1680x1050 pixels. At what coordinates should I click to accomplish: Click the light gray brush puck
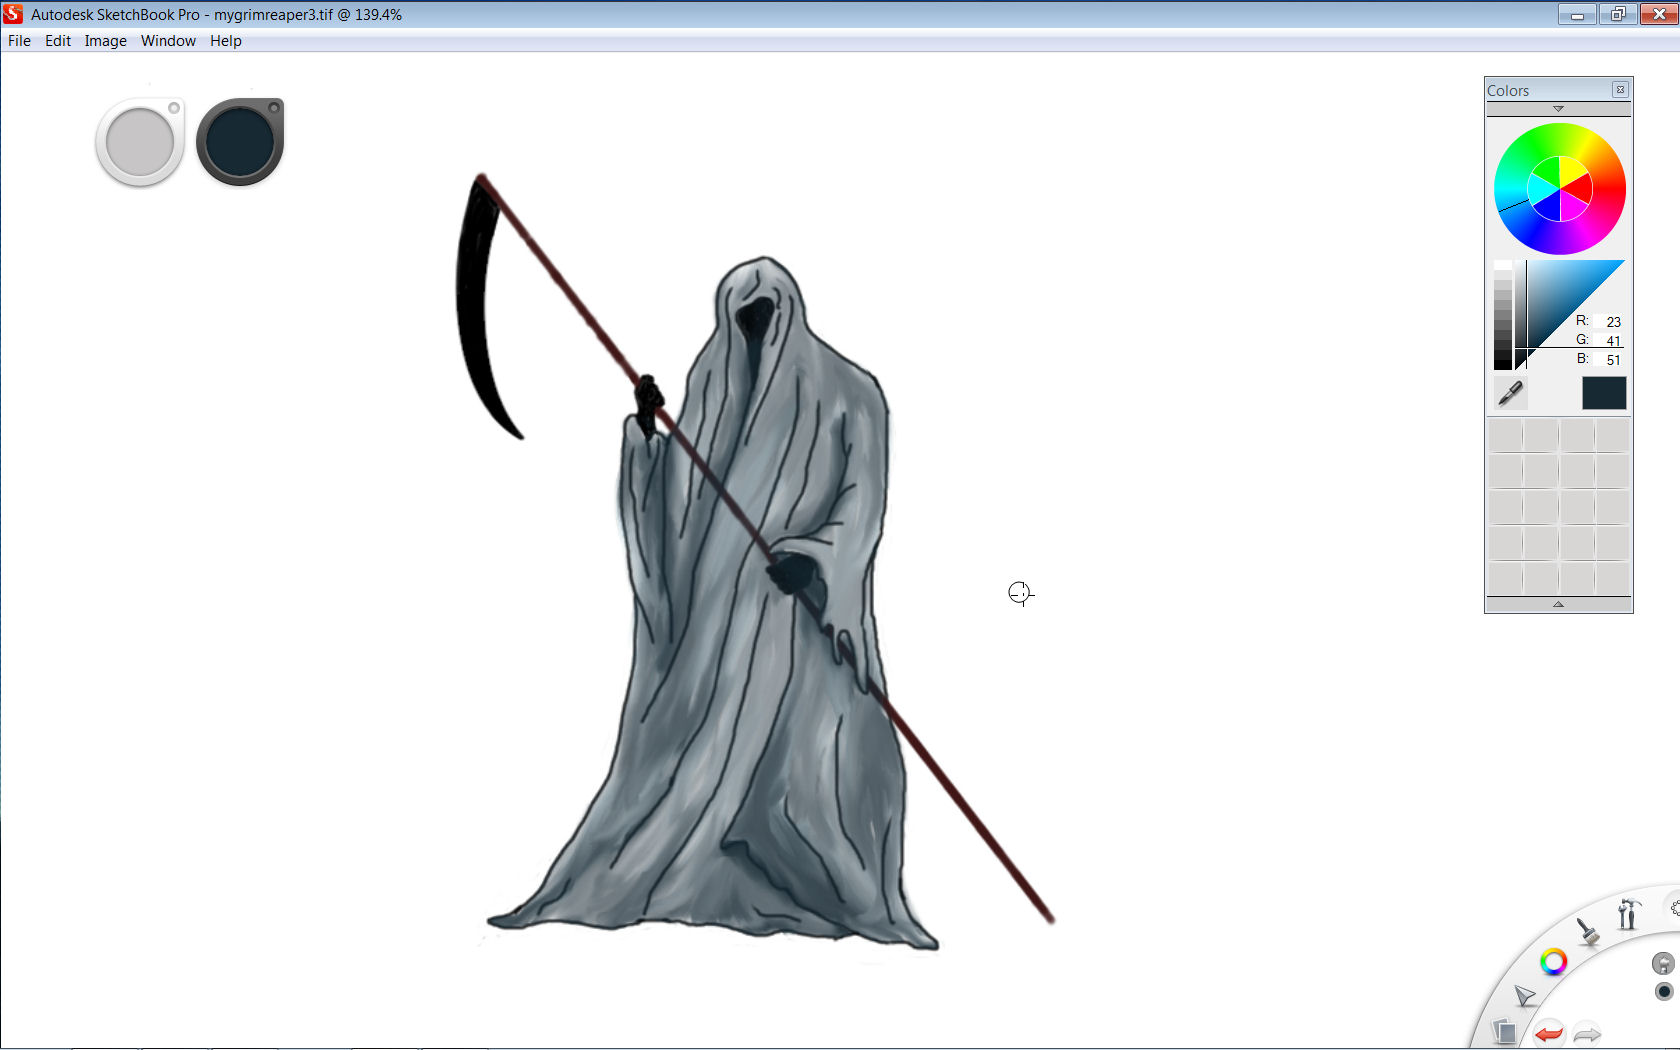tap(140, 142)
